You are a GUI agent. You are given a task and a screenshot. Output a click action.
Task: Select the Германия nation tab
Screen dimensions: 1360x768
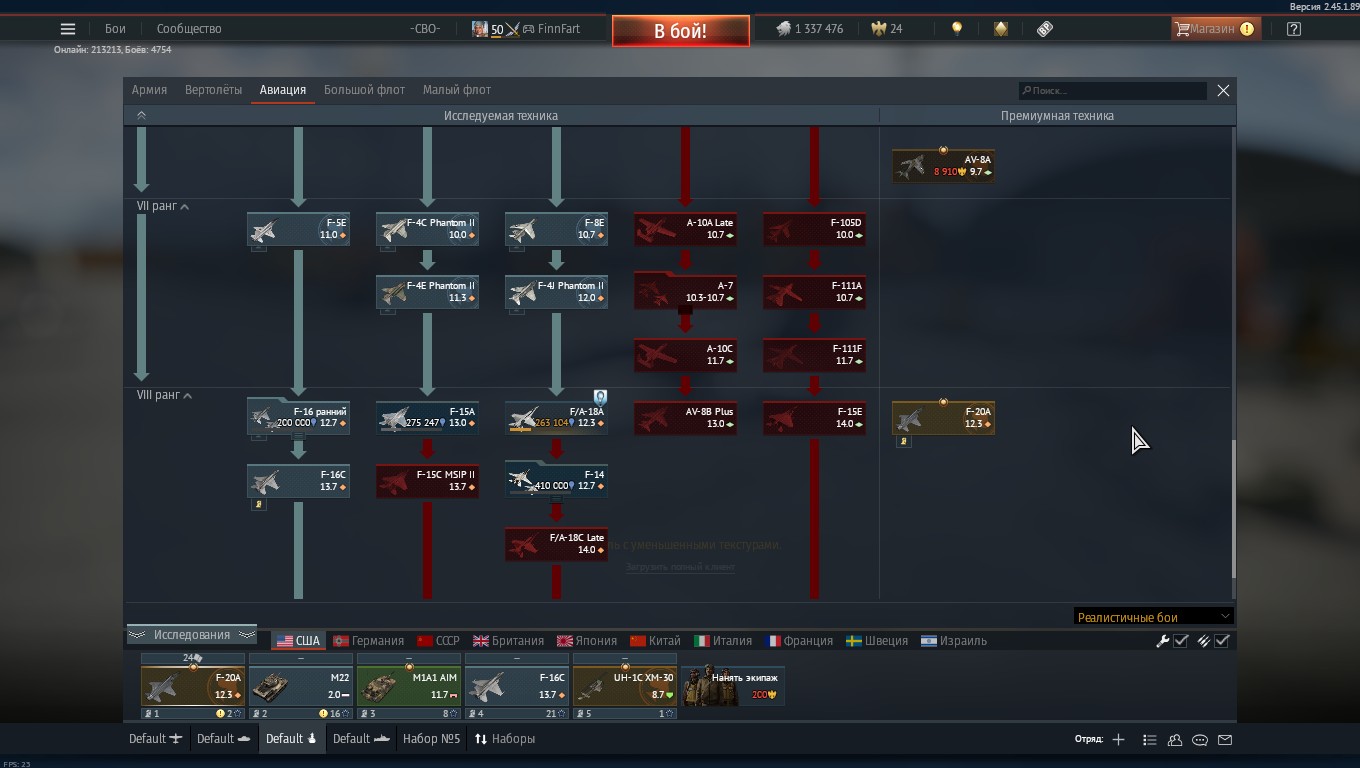pyautogui.click(x=369, y=641)
